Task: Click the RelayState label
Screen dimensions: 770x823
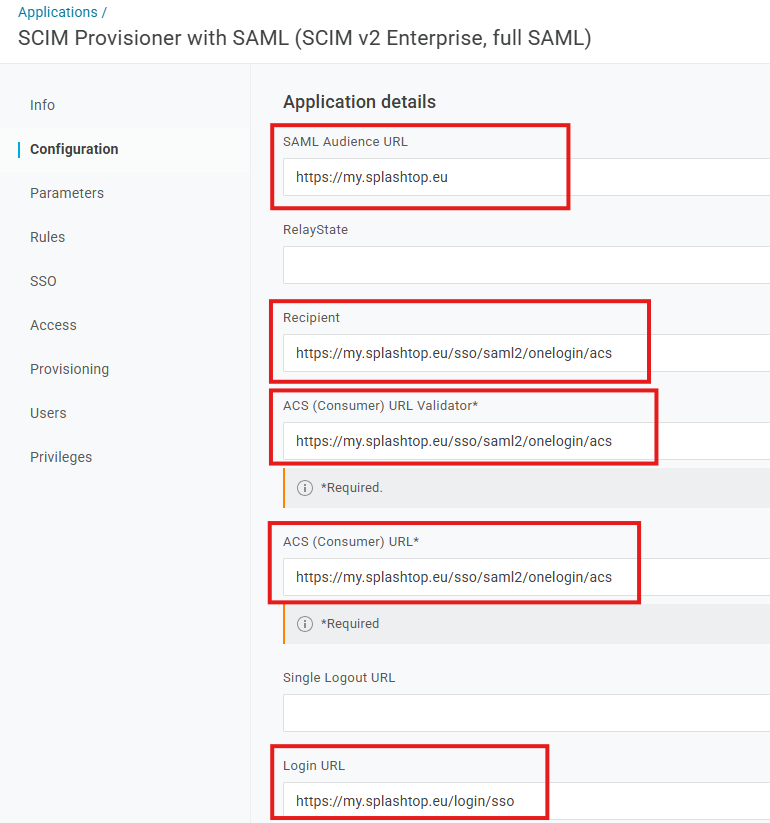Action: (315, 230)
